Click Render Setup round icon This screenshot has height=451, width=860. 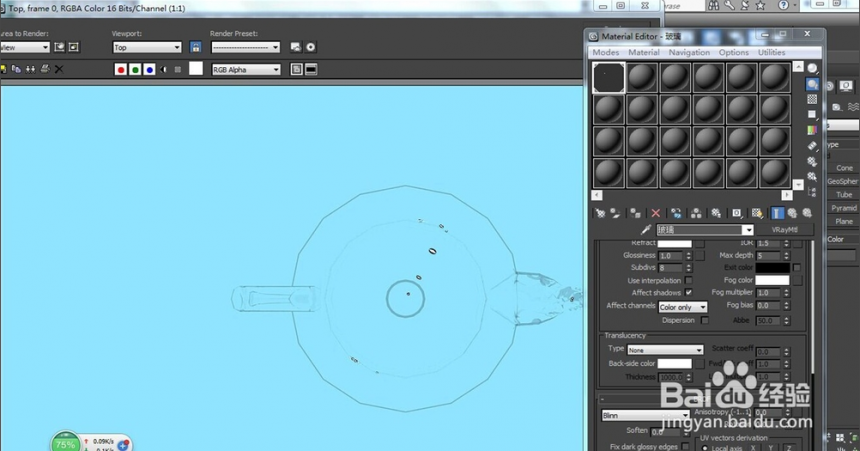click(x=310, y=47)
